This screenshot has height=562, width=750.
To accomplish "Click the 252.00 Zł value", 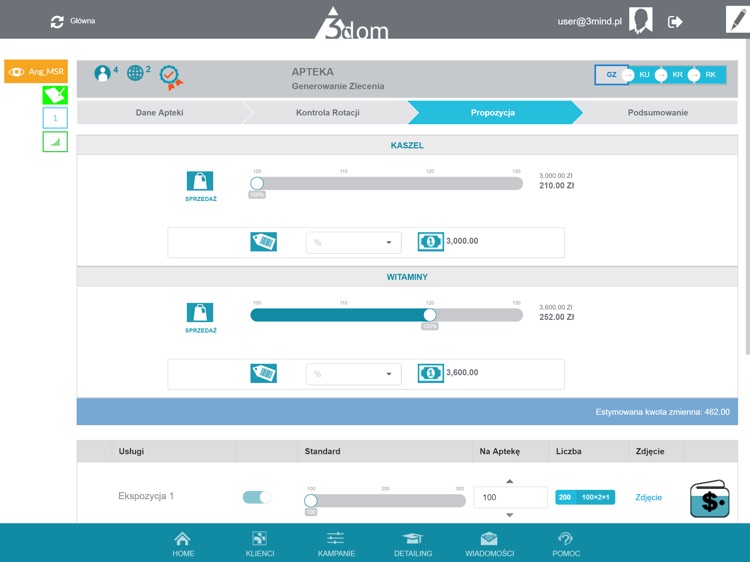I will [556, 317].
